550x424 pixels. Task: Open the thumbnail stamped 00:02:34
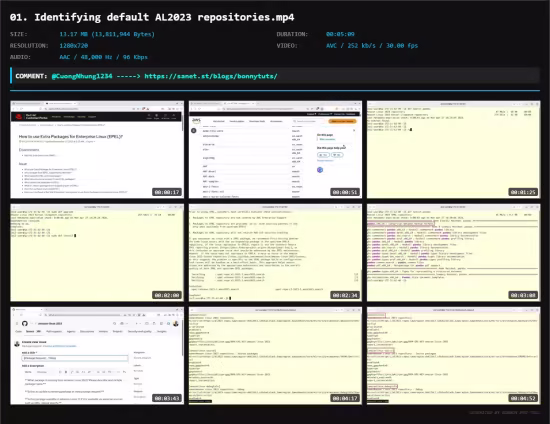pos(275,253)
